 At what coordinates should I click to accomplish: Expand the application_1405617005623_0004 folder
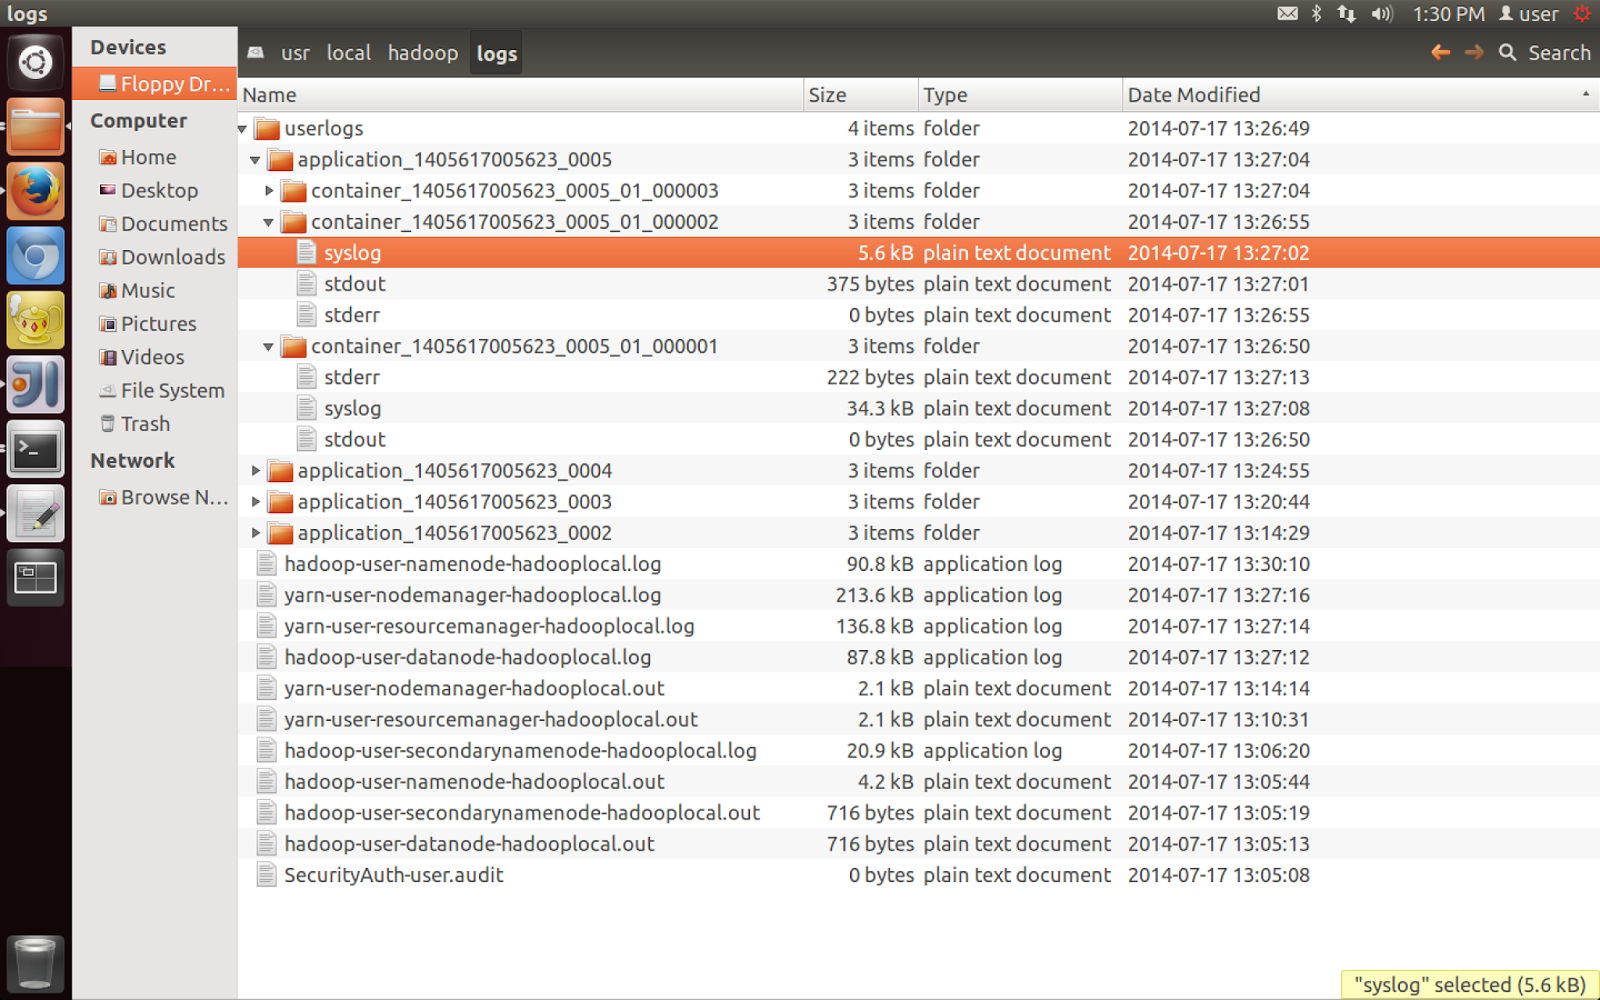(x=255, y=470)
